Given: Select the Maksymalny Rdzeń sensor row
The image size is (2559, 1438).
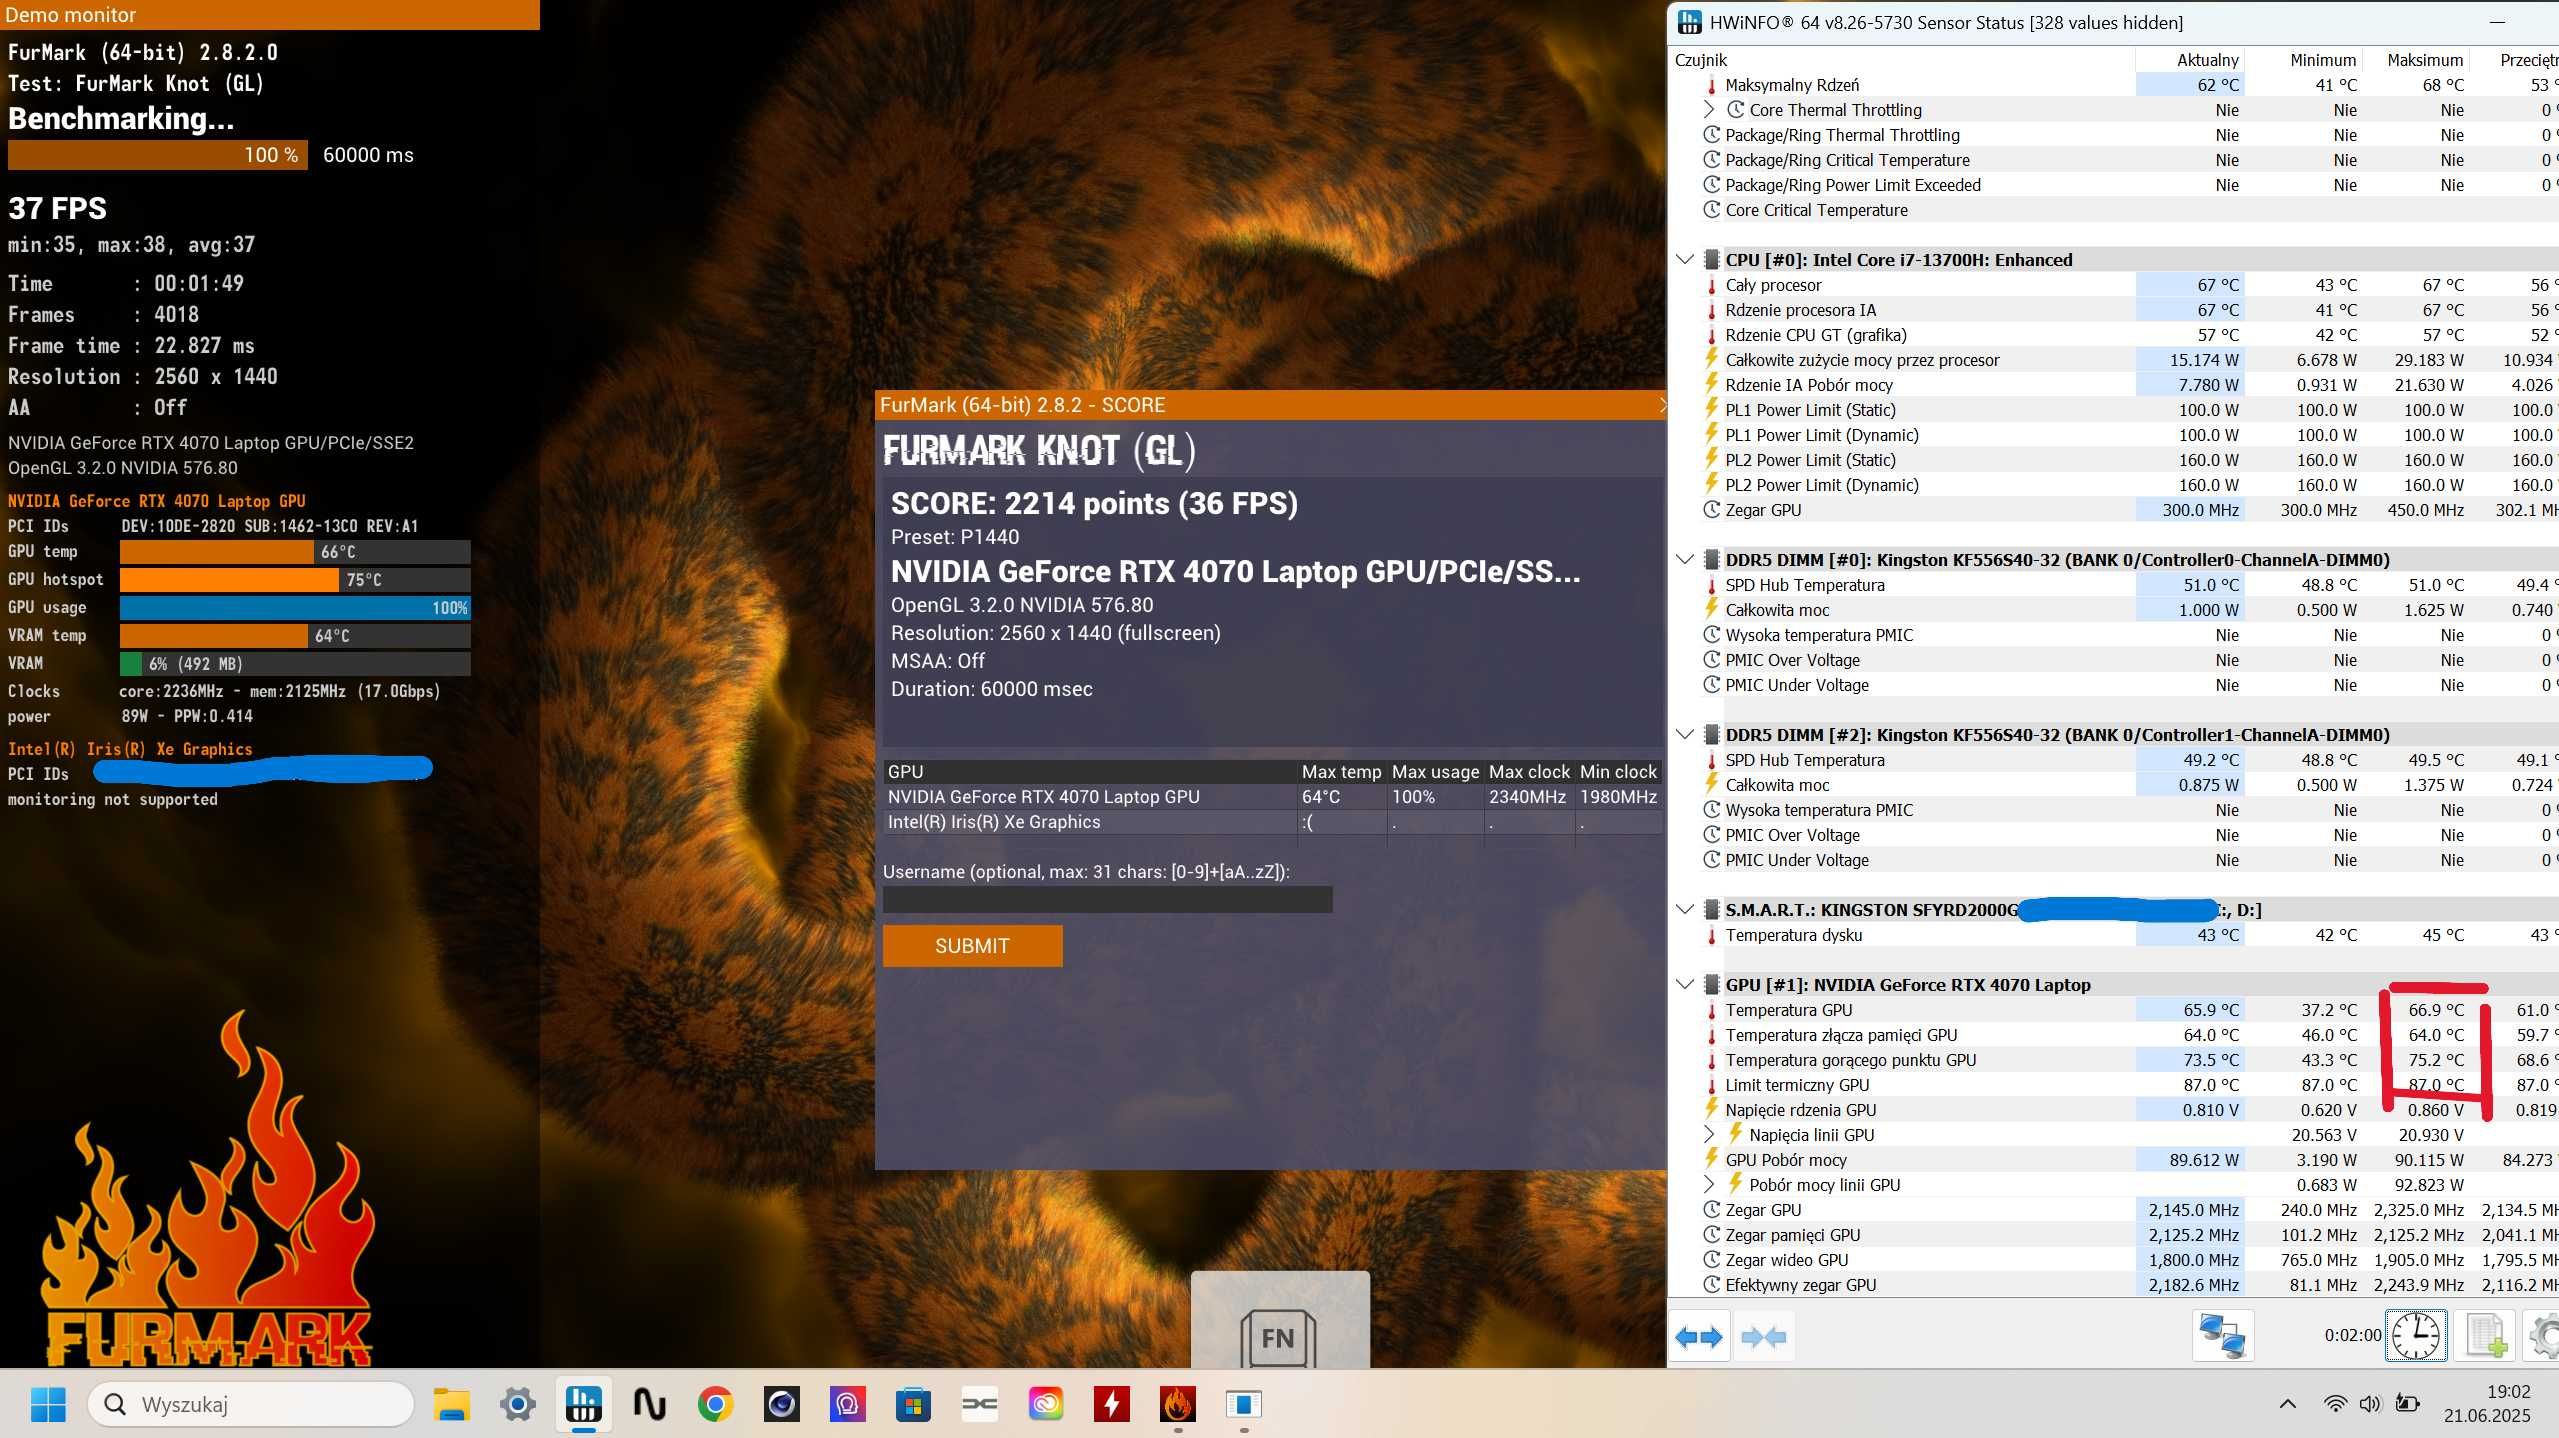Looking at the screenshot, I should [2114, 85].
